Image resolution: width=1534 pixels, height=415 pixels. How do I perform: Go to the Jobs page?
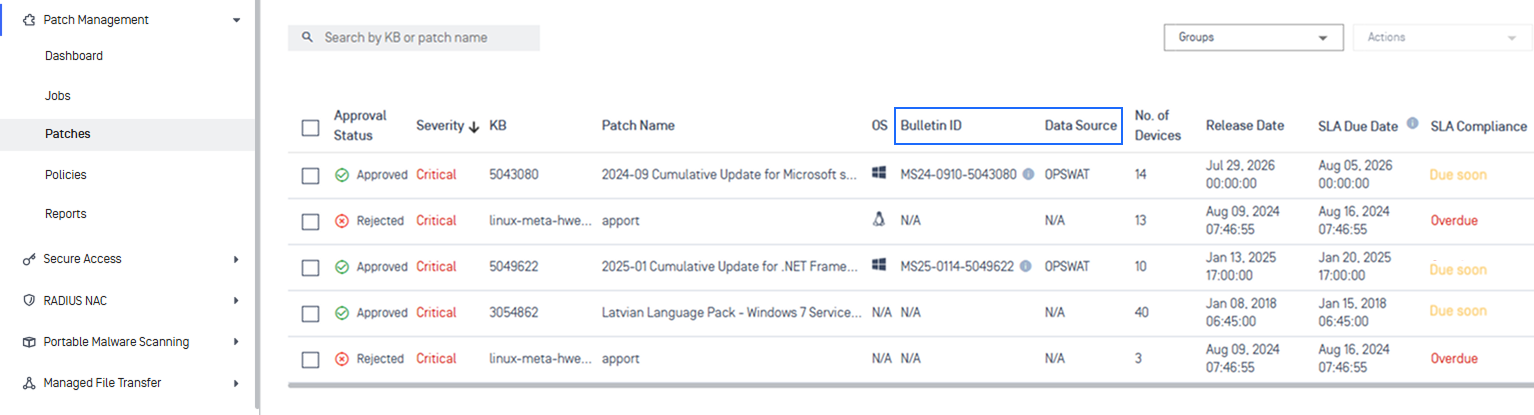tap(58, 96)
